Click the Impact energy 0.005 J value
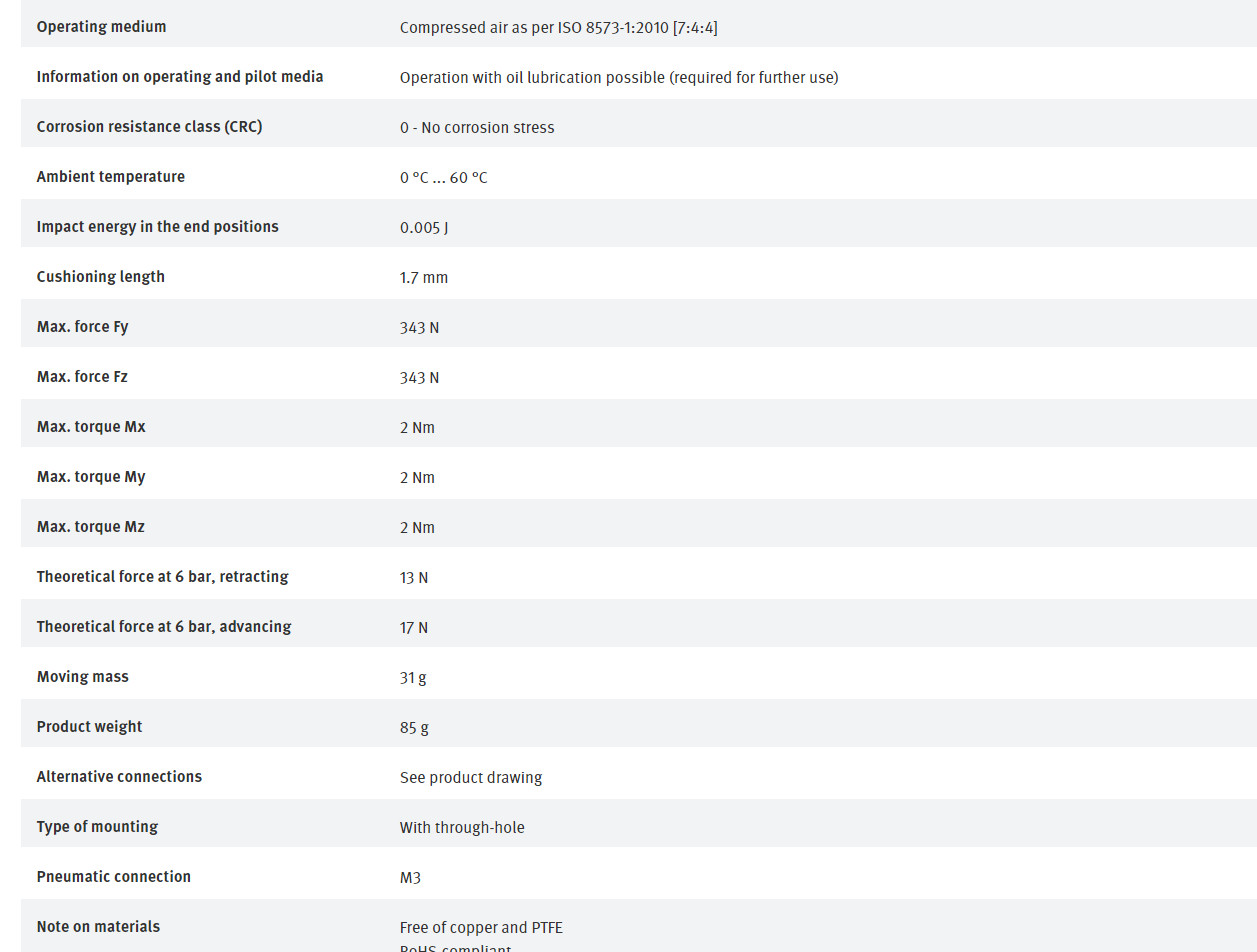Screen dimensions: 1257x952 coord(424,228)
